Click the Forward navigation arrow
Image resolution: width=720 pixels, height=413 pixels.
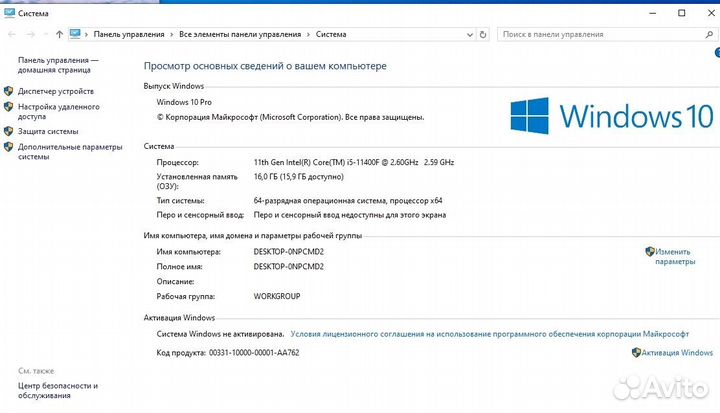[x=31, y=34]
